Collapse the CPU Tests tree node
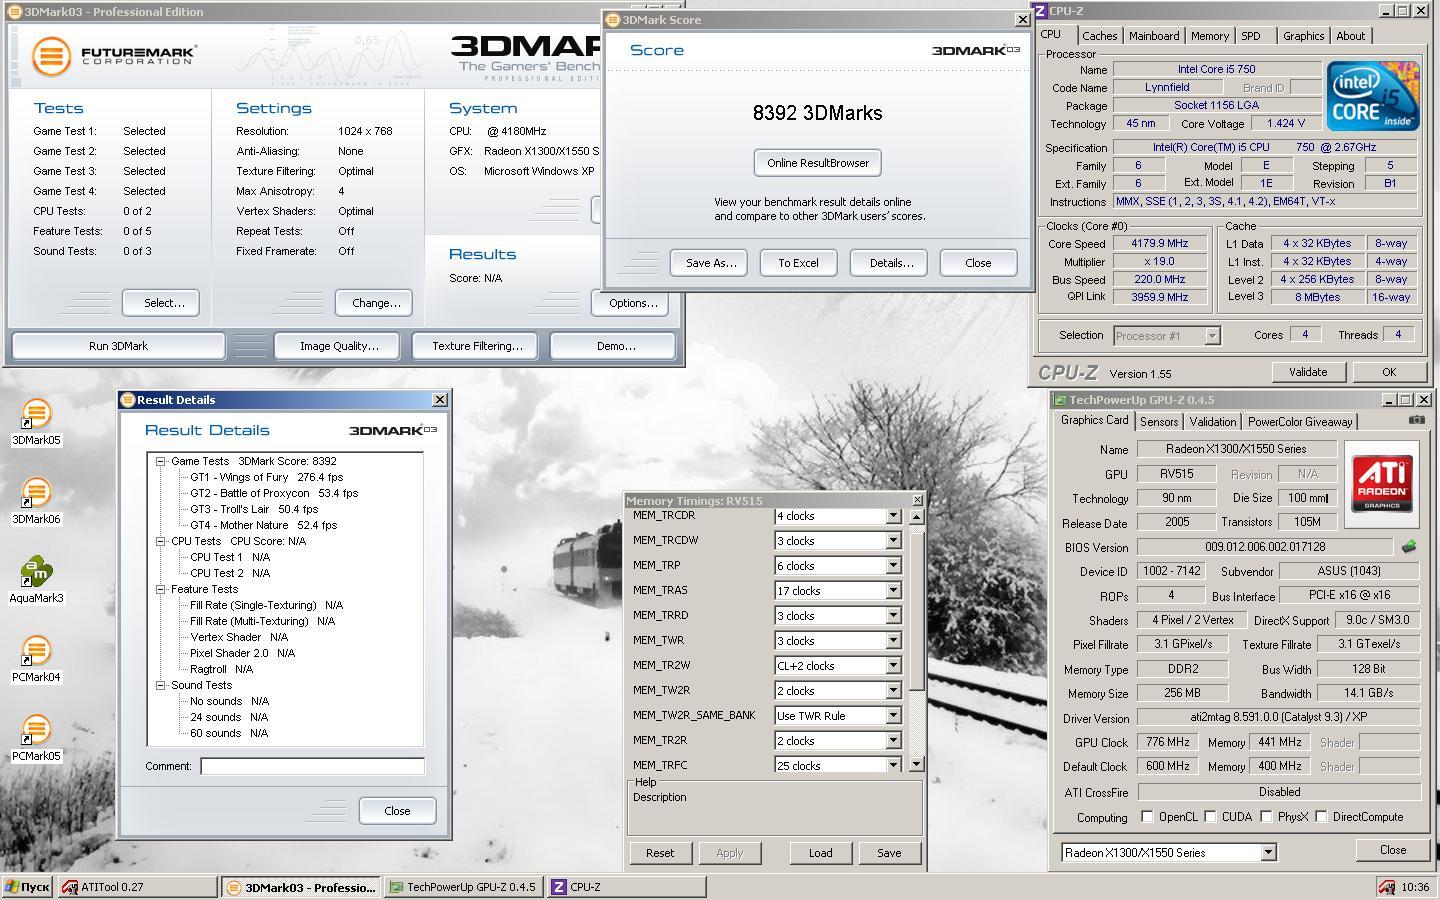1440x900 pixels. click(x=160, y=541)
